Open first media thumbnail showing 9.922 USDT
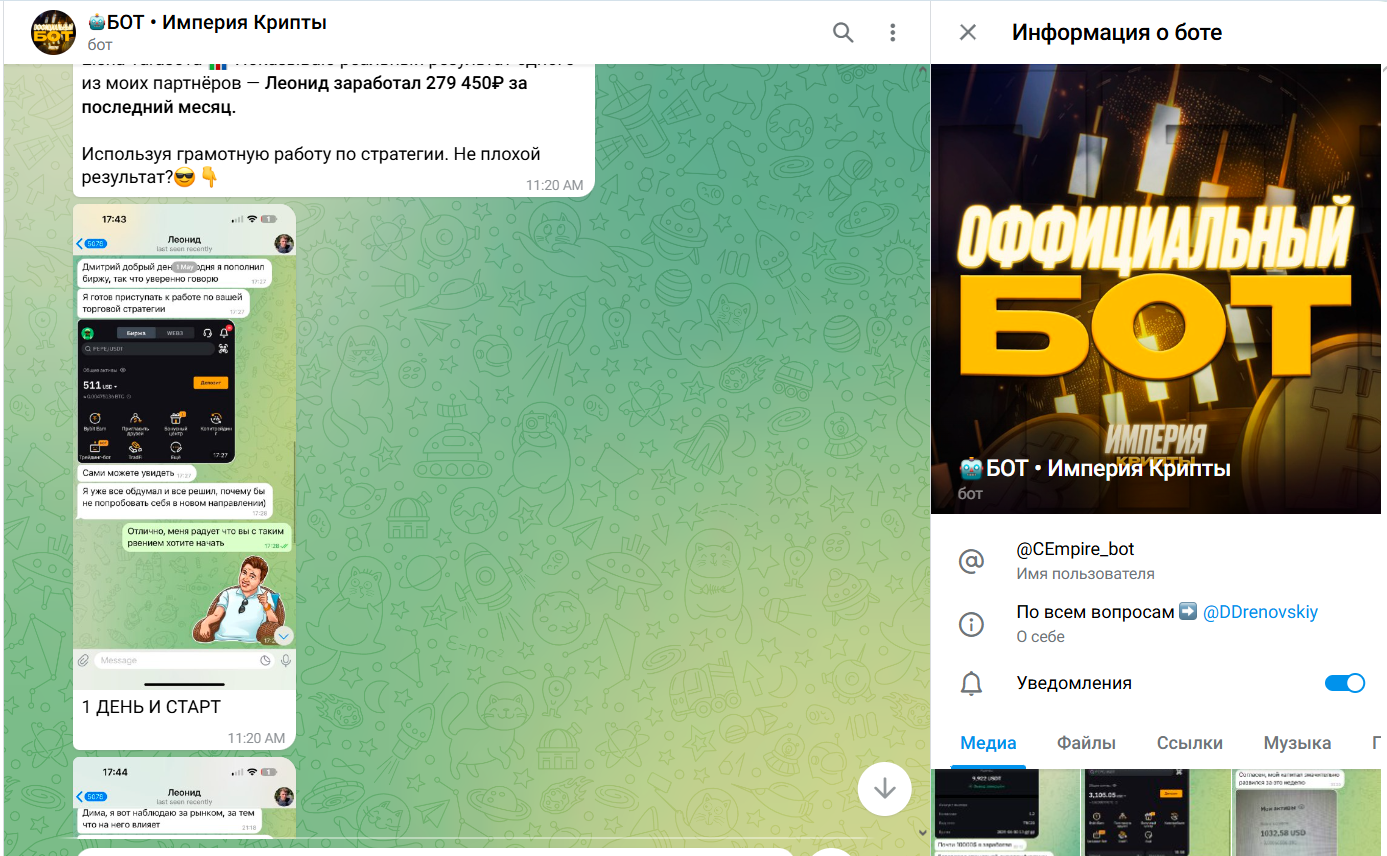The height and width of the screenshot is (856, 1387). [1005, 812]
